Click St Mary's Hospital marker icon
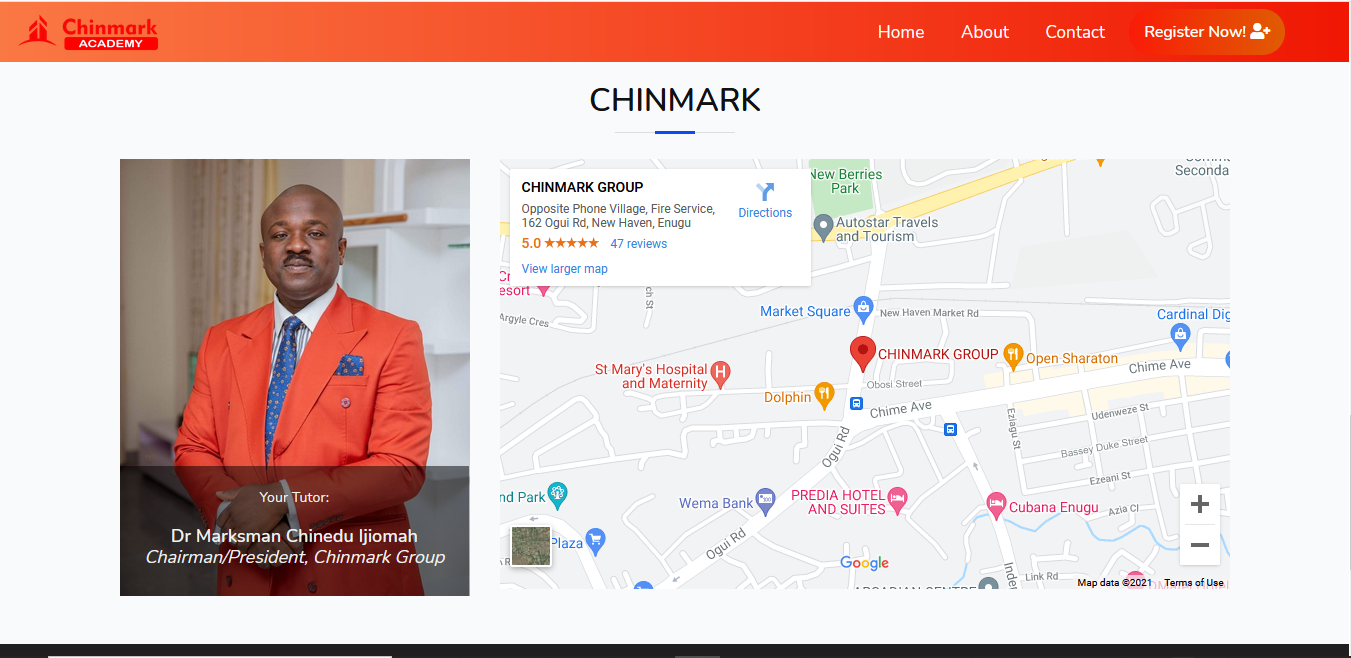 pos(721,375)
